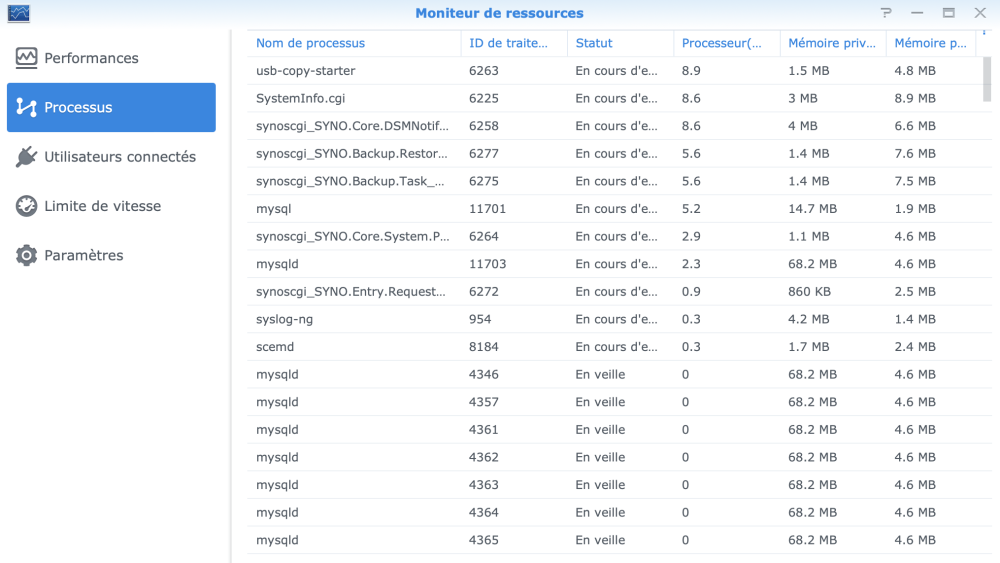The height and width of the screenshot is (563, 1000).
Task: Click the Processus branch icon
Action: point(26,107)
